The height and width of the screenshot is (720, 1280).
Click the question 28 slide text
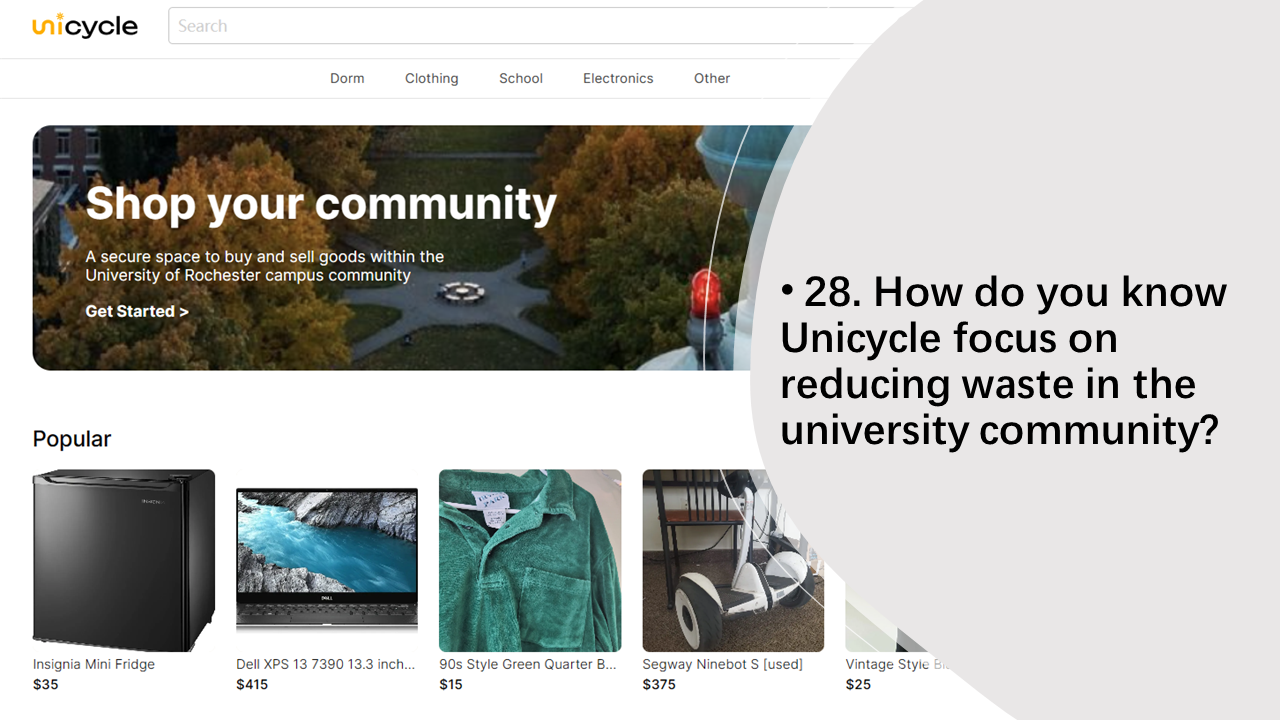[1003, 361]
